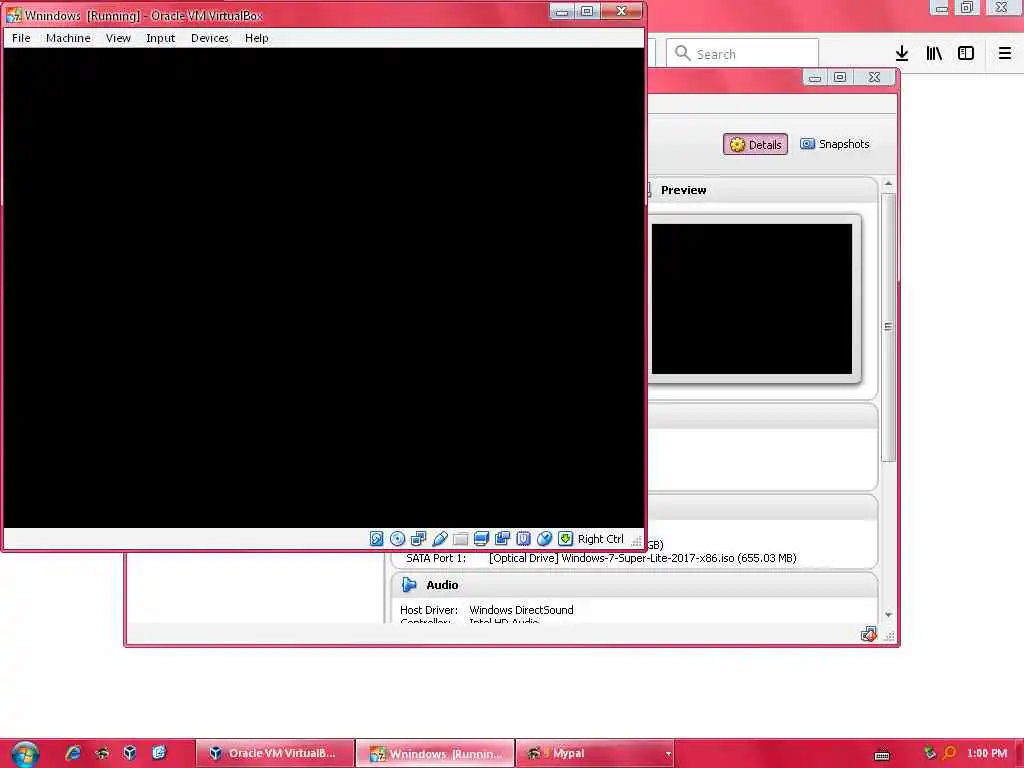The image size is (1024, 768).
Task: Click the VM window title bar VirtualBox icon
Action: point(14,14)
